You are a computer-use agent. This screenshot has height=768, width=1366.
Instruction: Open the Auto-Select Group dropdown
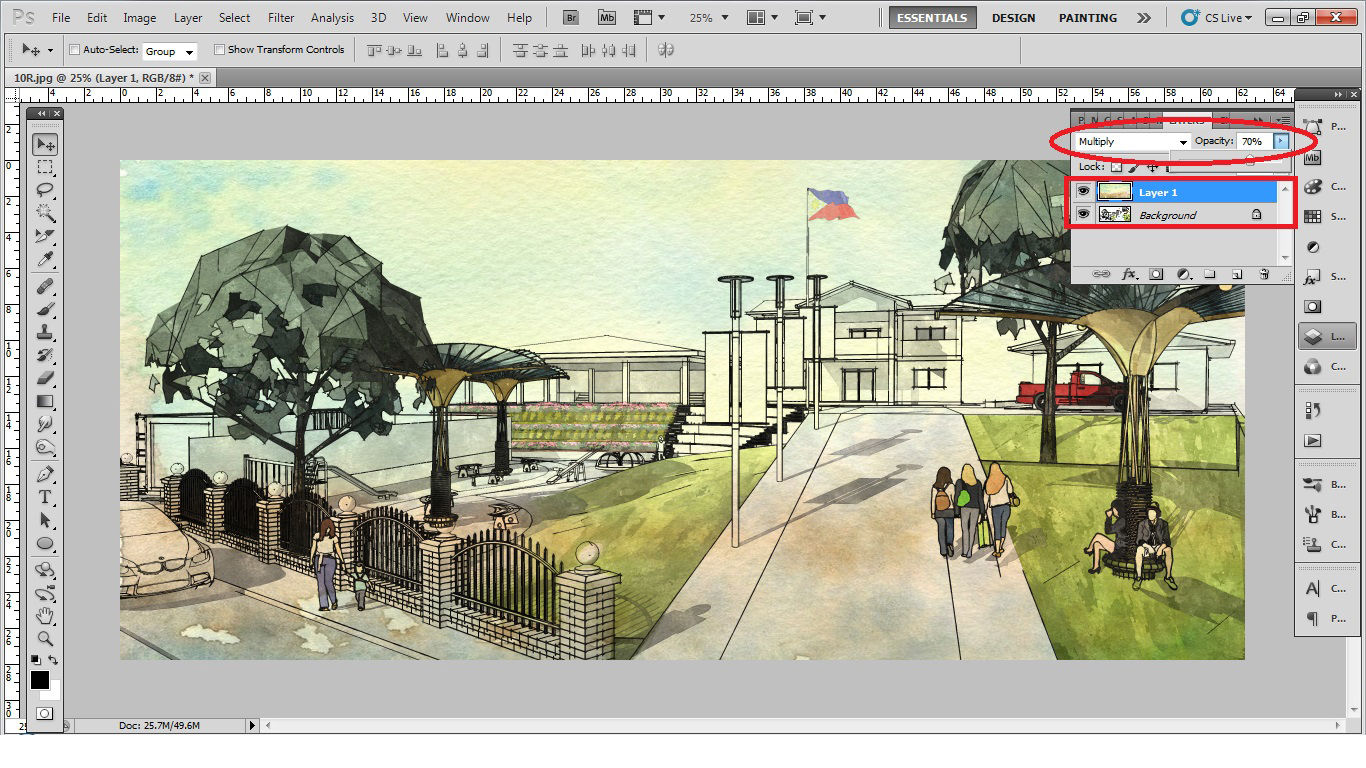[x=171, y=51]
